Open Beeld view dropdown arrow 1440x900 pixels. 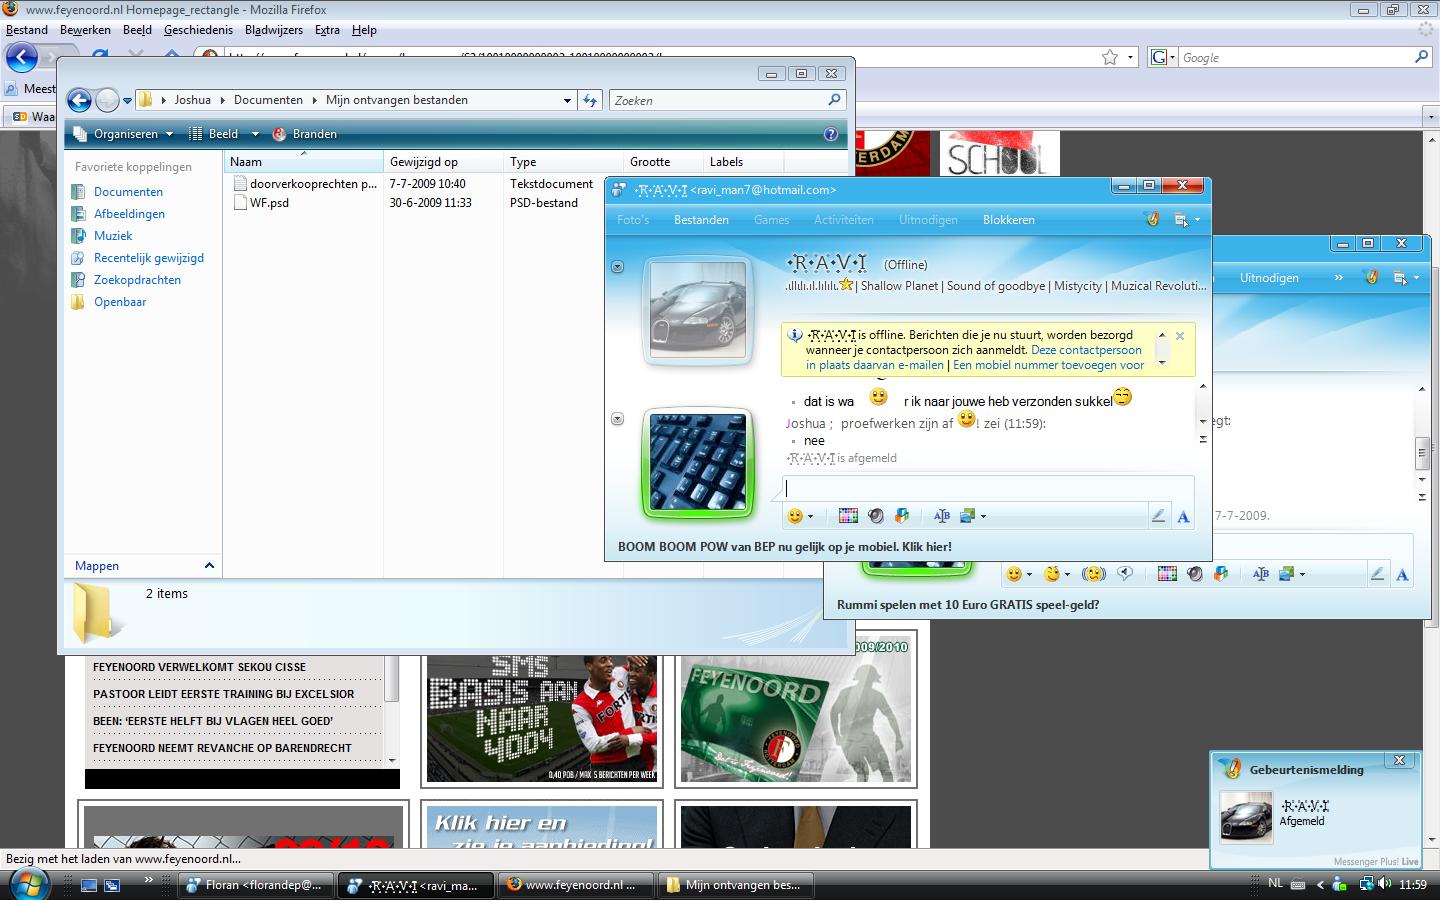tap(255, 134)
